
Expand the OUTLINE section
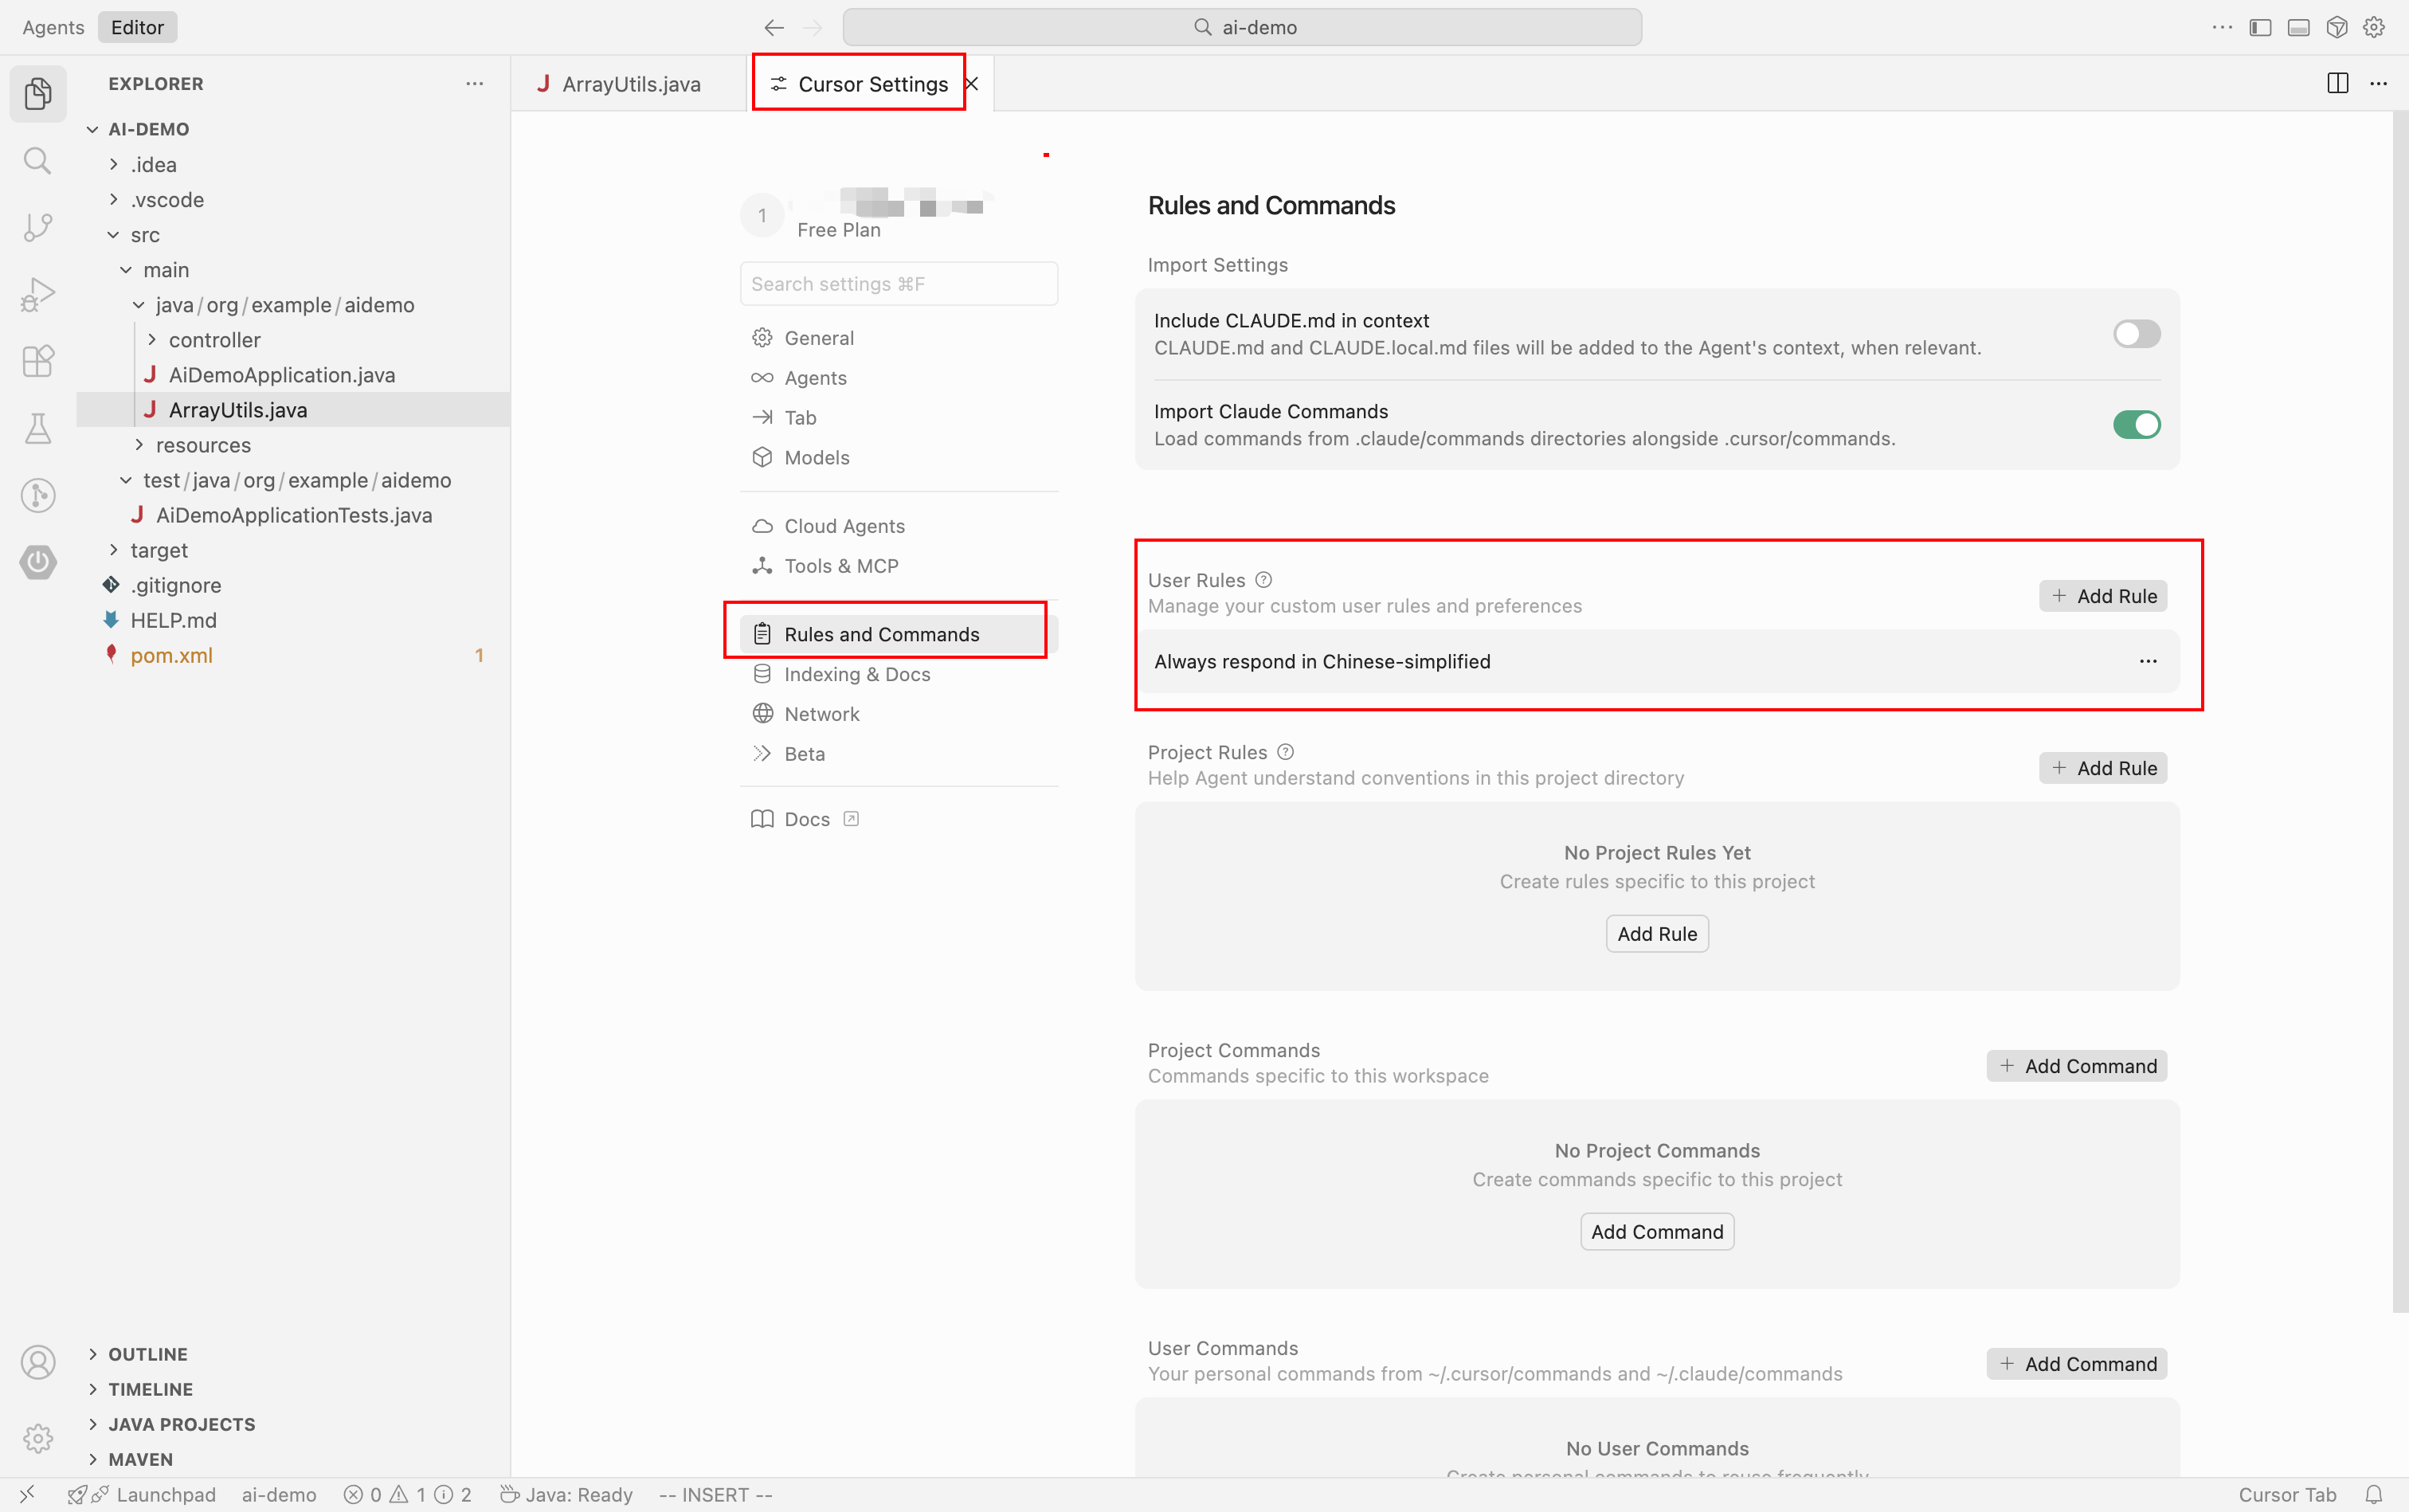coord(148,1354)
